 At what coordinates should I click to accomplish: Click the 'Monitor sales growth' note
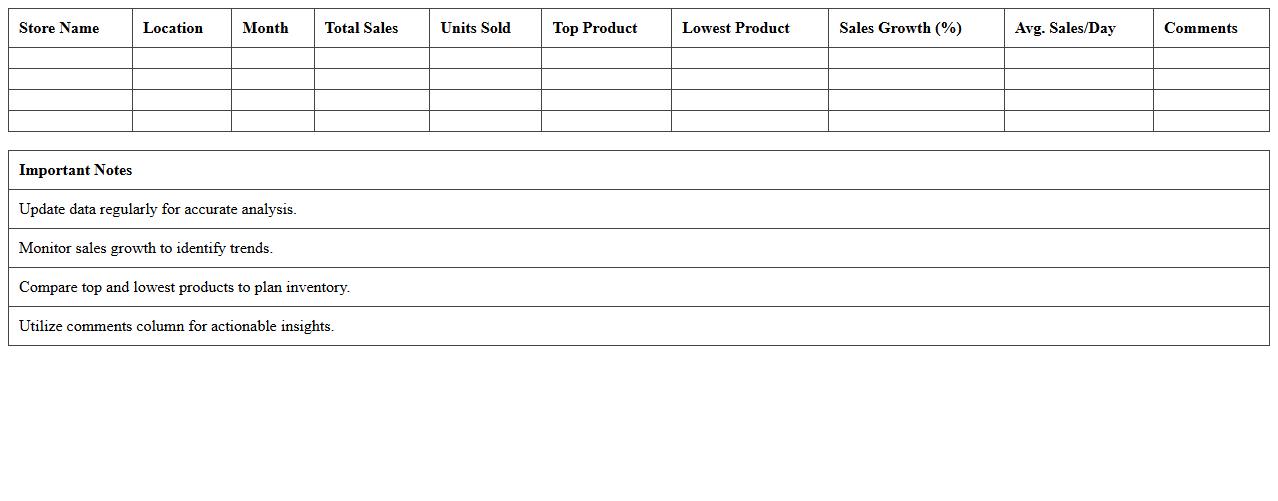click(x=146, y=248)
